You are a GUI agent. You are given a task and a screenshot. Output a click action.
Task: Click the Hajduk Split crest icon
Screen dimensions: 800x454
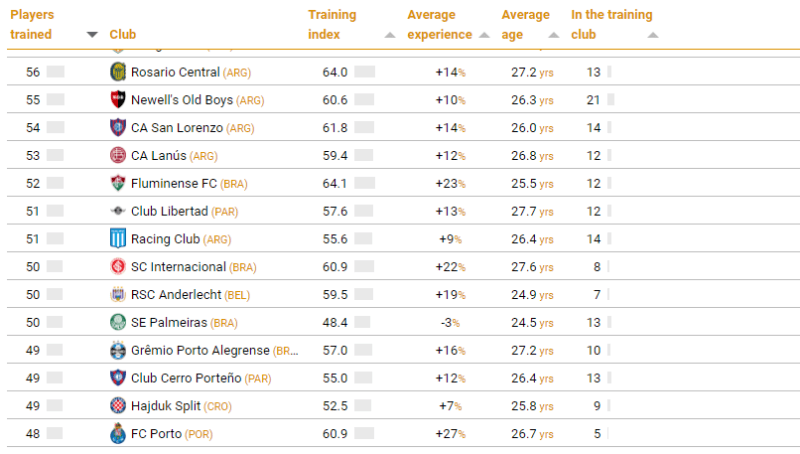click(x=118, y=406)
